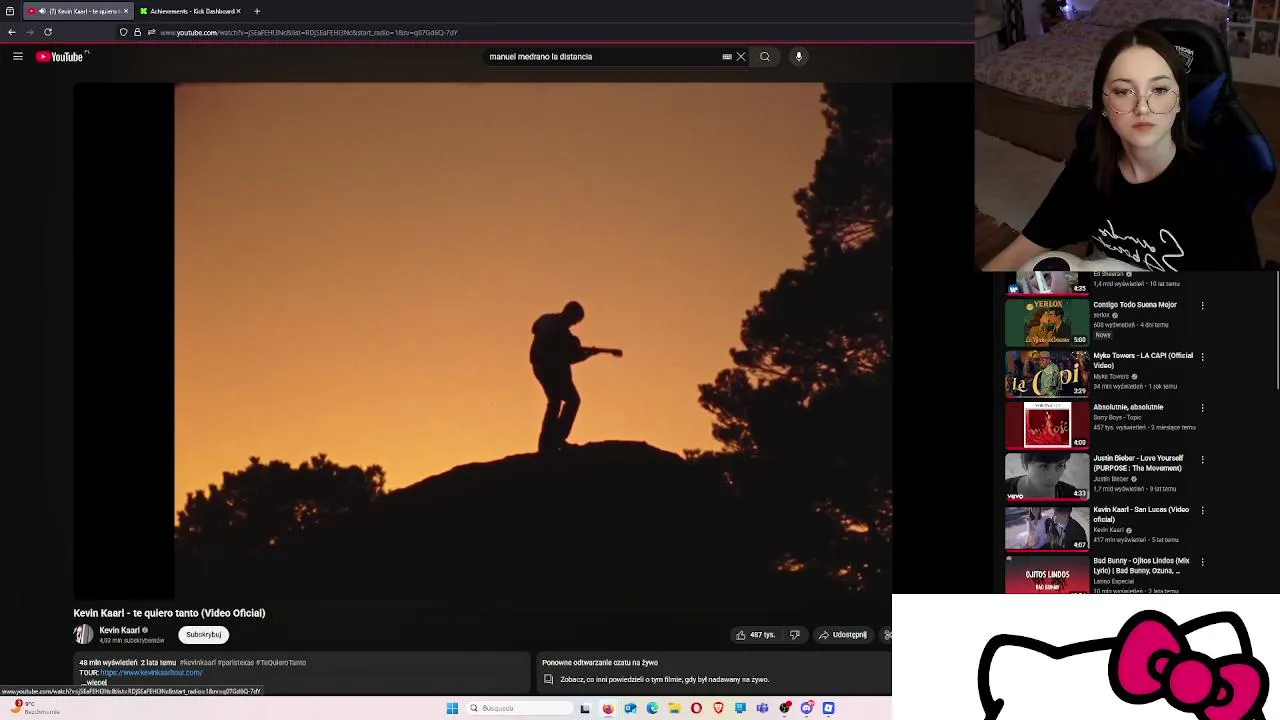Viewport: 1280px width, 720px height.
Task: Expand description with ...więcej
Action: 94,683
